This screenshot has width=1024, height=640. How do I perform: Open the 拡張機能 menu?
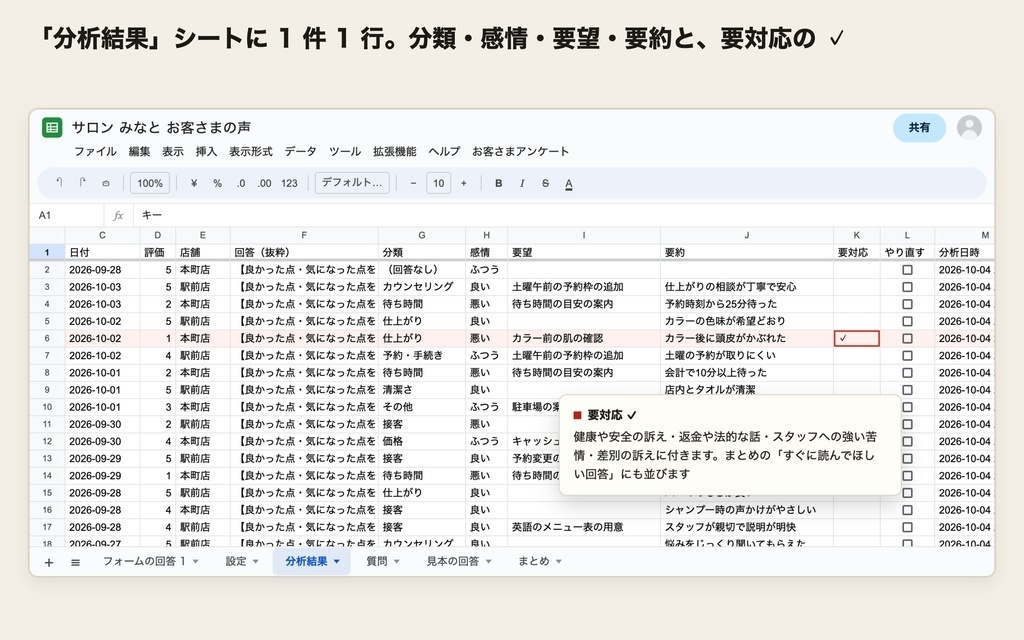[x=394, y=152]
